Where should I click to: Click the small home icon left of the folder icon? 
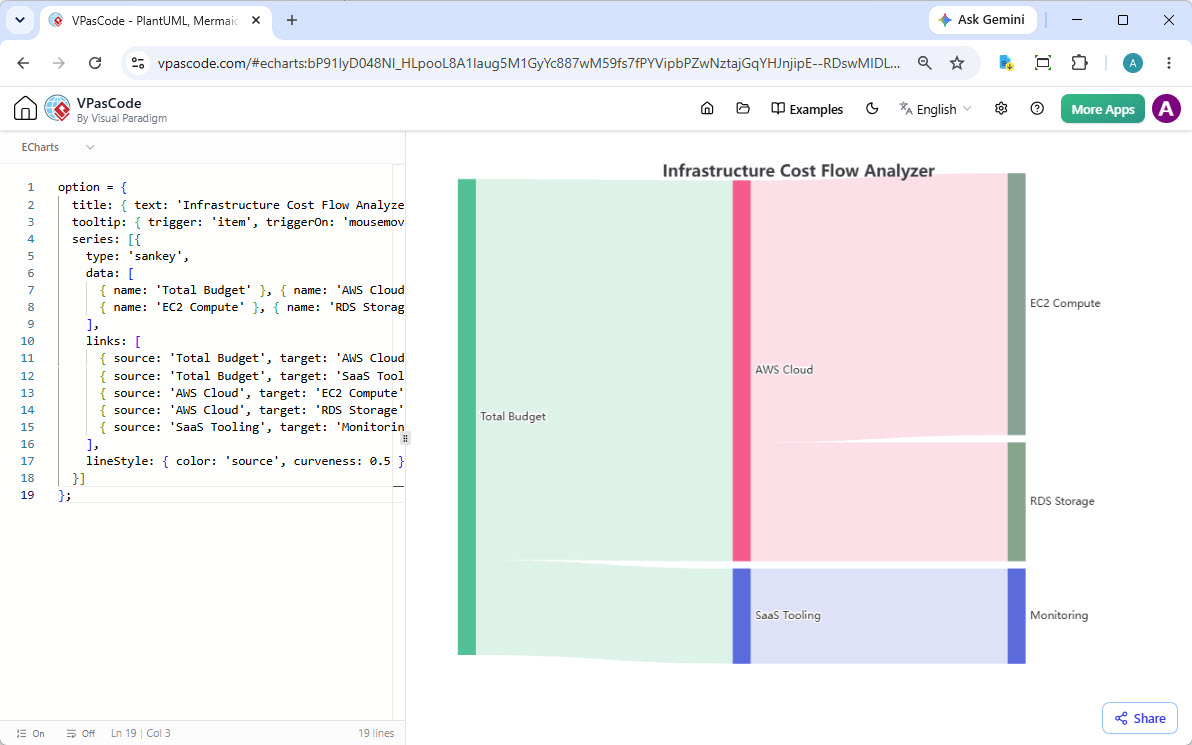[707, 109]
